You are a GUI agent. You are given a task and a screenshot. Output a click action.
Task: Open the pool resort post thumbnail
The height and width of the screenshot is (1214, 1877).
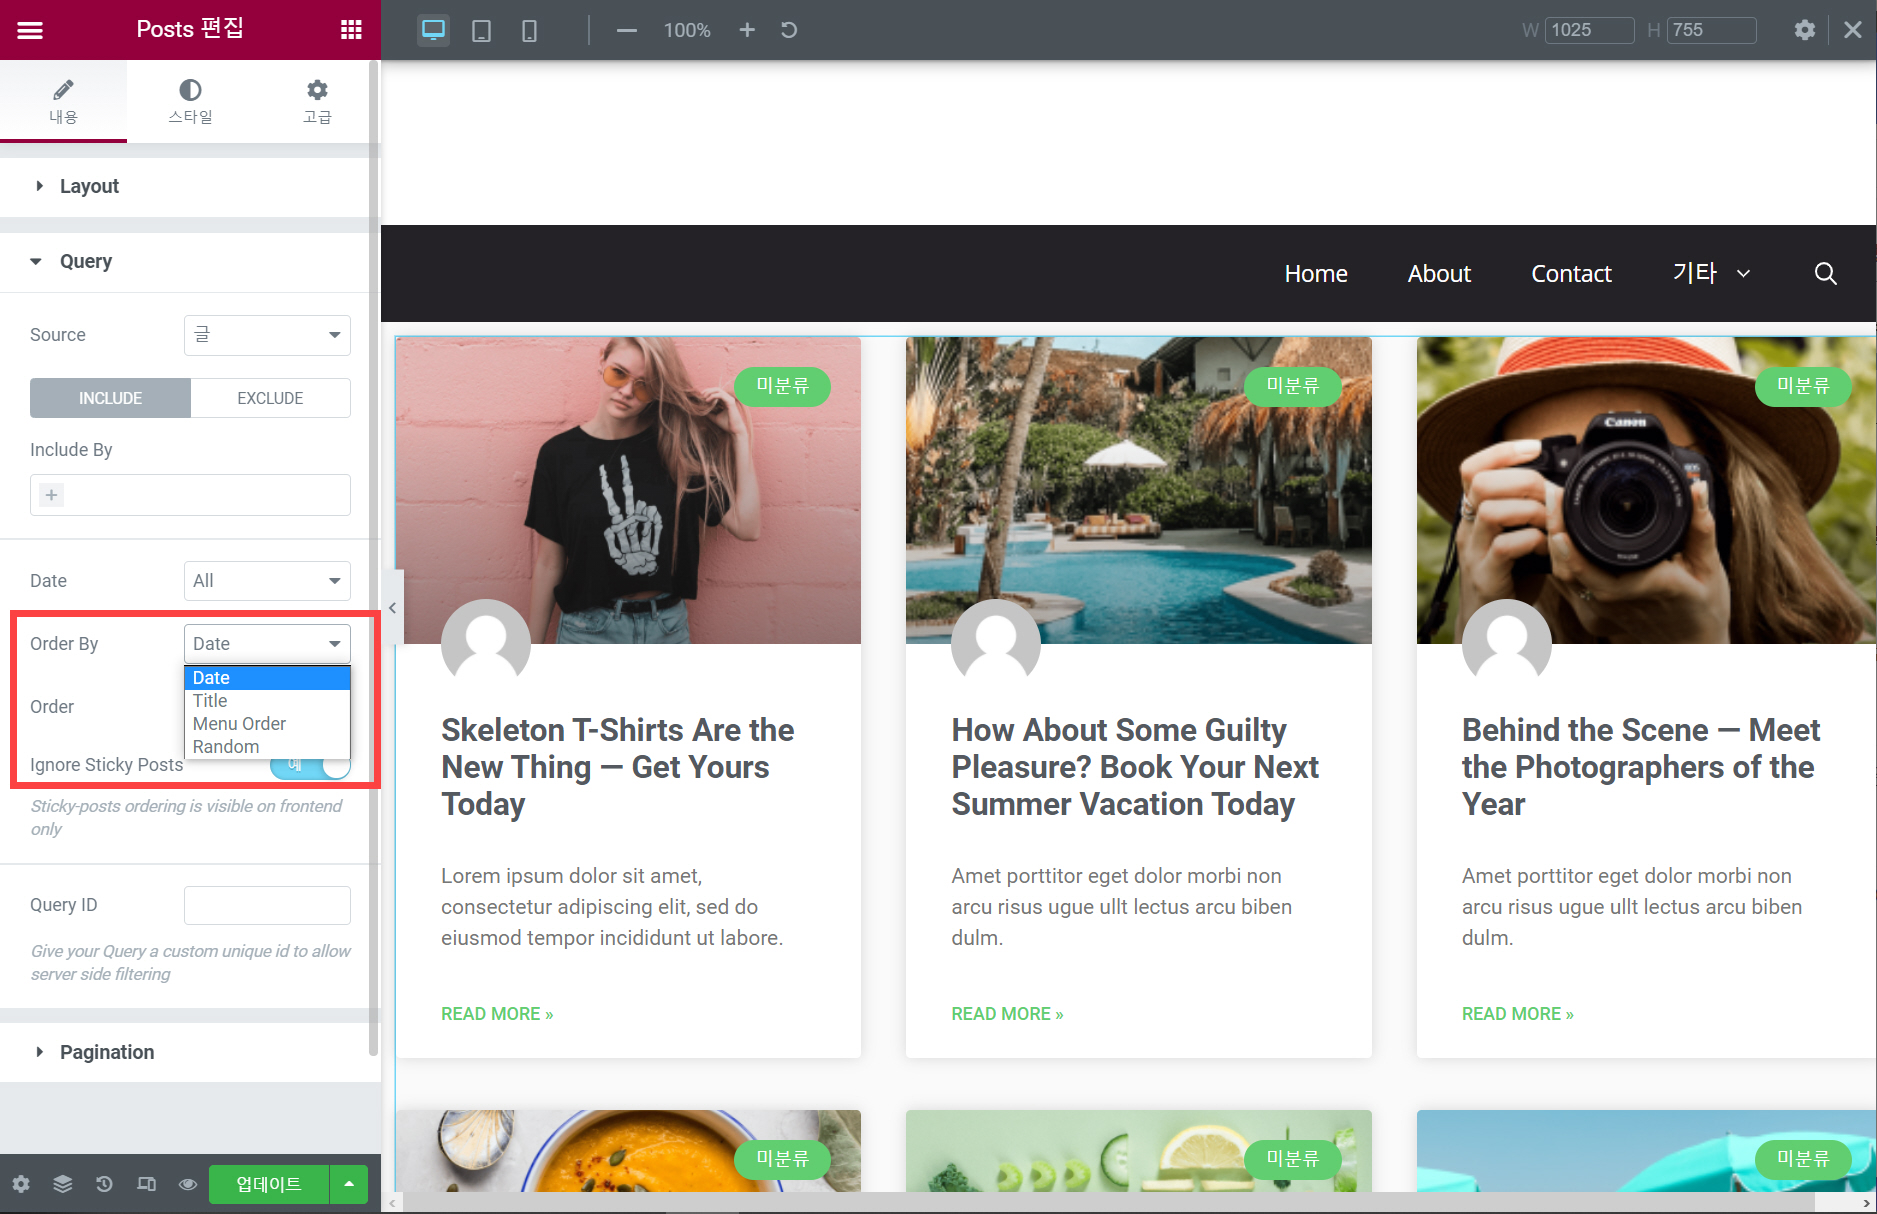tap(1138, 490)
